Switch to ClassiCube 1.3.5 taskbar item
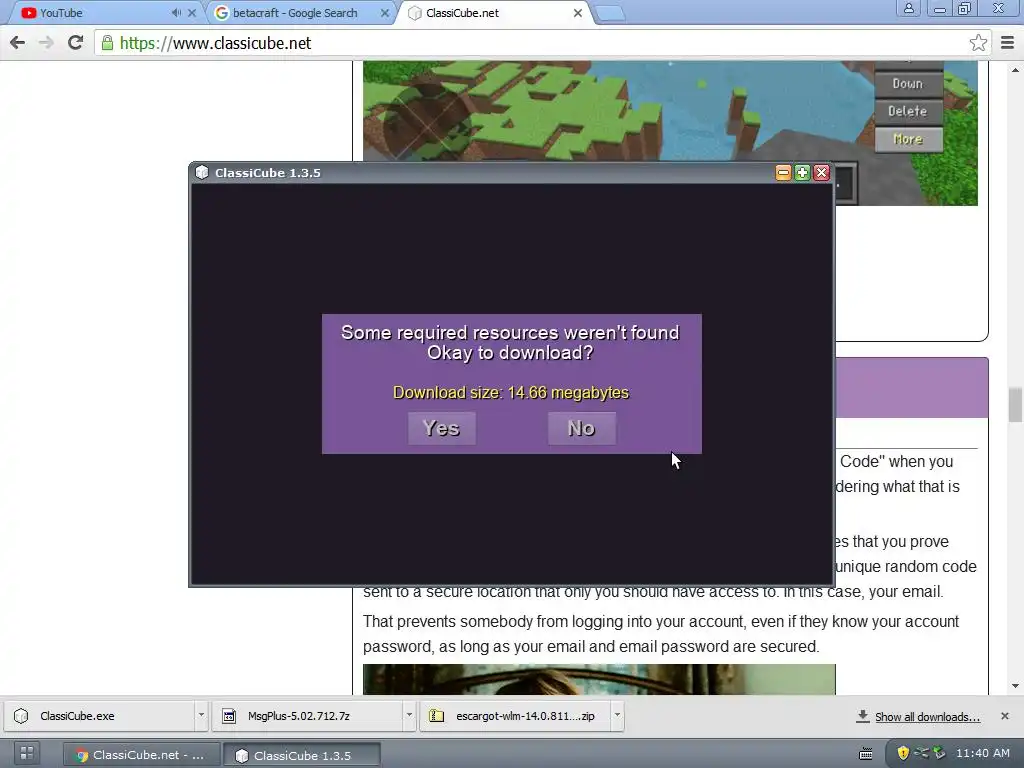Viewport: 1024px width, 768px height. tap(302, 755)
